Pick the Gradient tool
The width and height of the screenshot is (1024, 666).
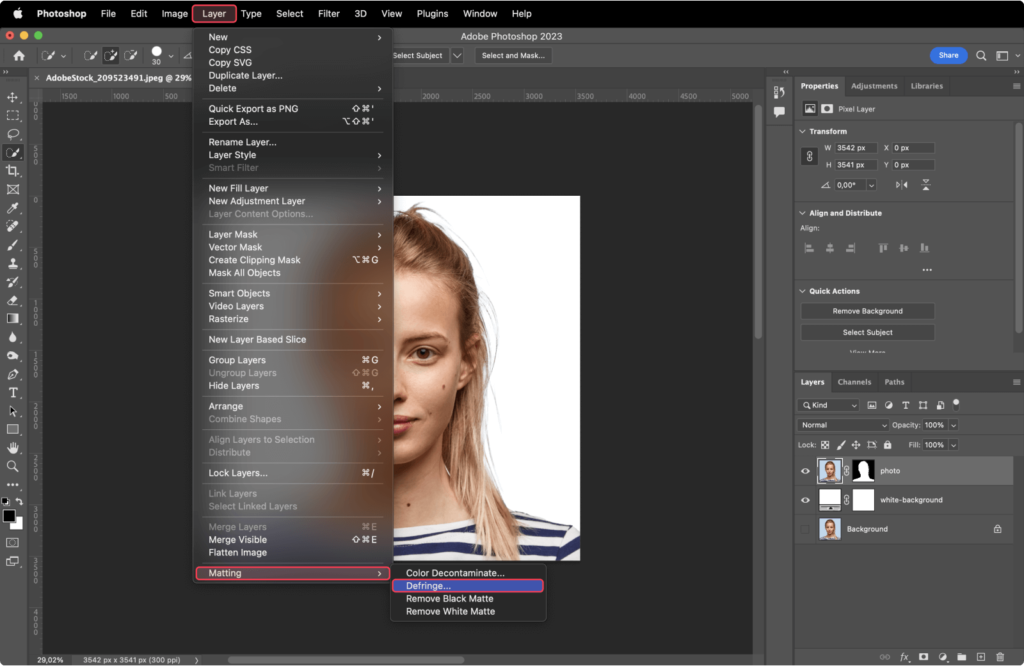[14, 320]
